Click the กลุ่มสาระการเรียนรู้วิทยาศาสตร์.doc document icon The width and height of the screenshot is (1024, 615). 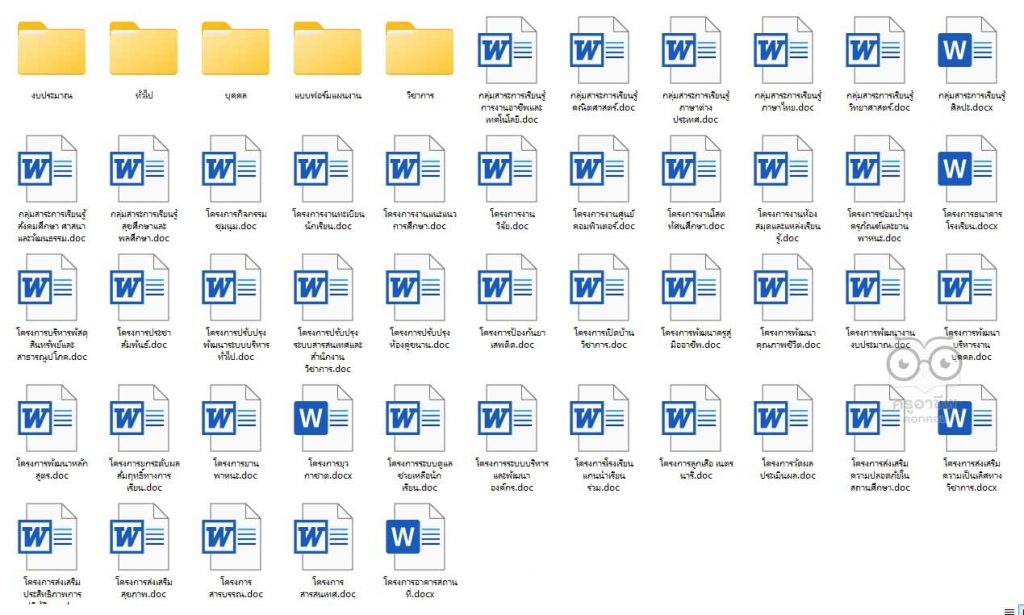876,50
